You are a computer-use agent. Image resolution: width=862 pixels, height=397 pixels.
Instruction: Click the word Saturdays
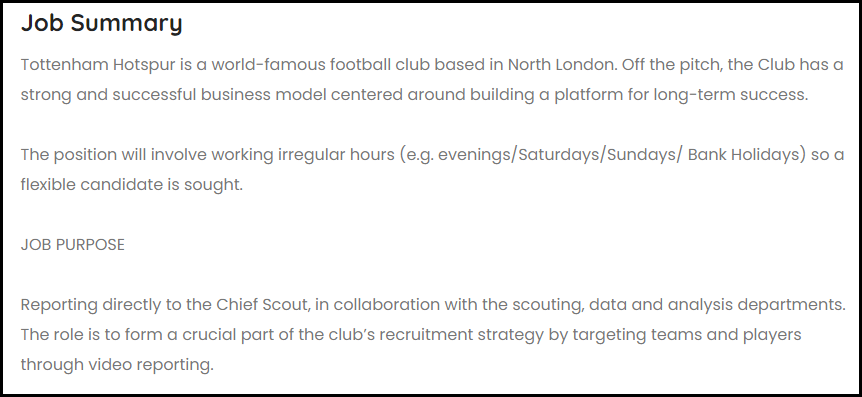pos(559,155)
